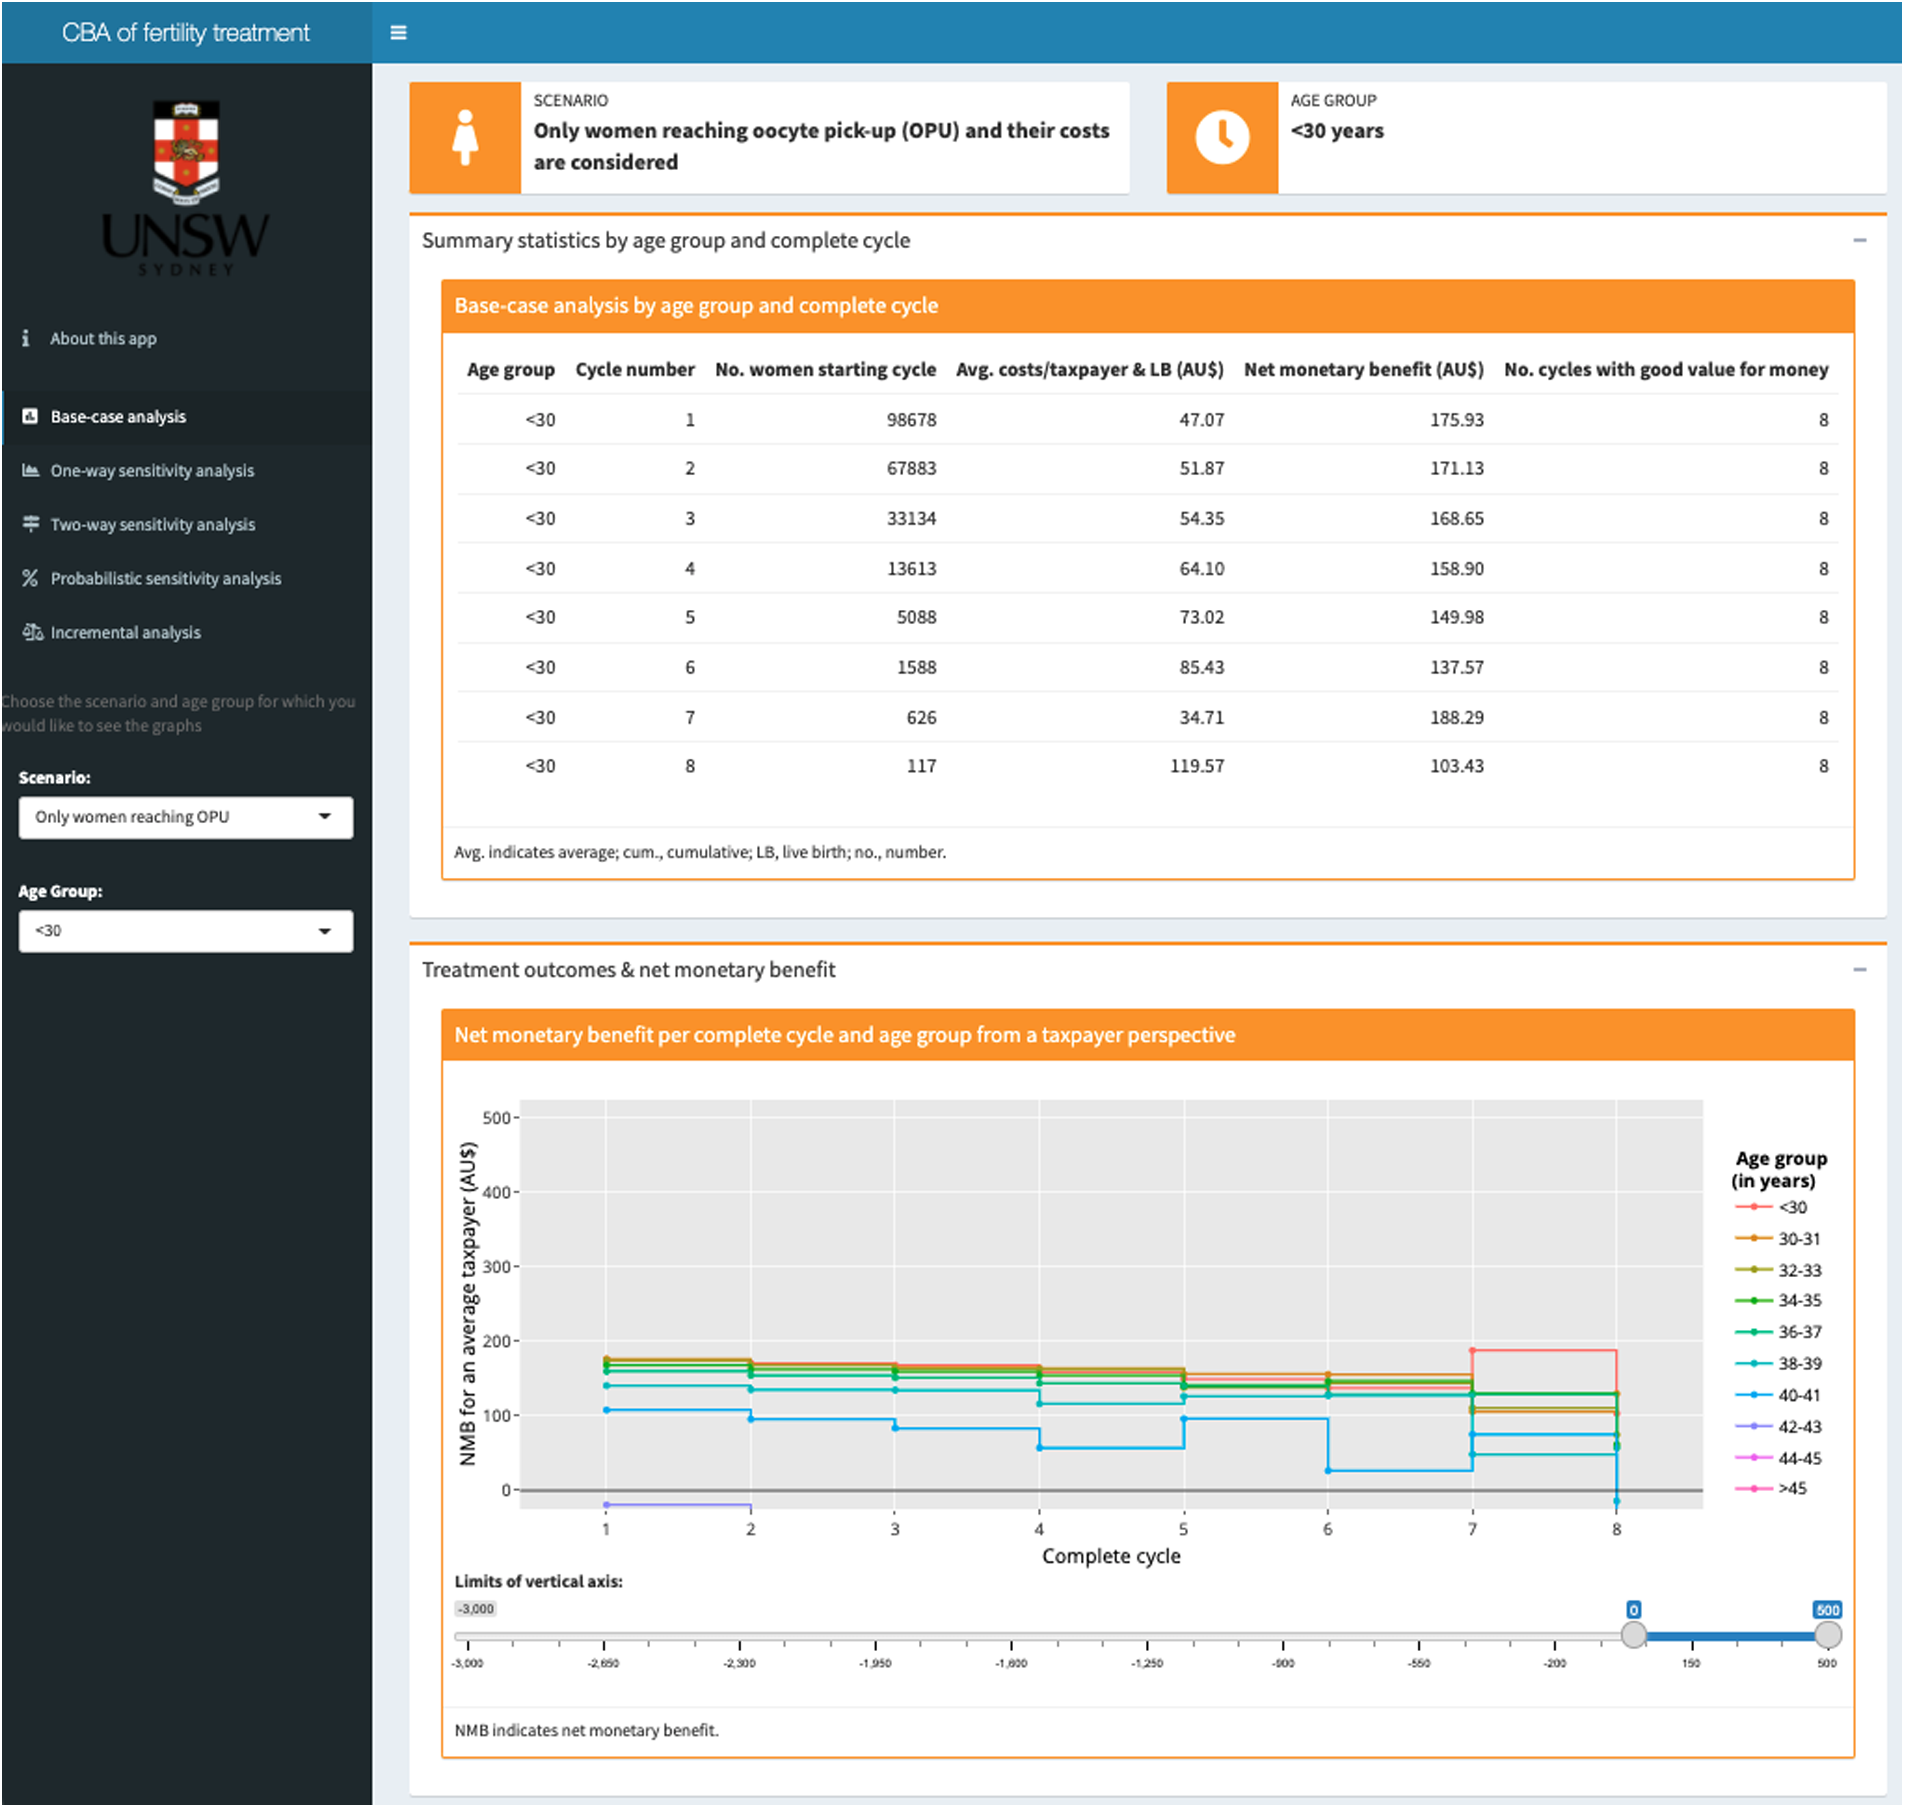Open the Incremental analysis menu item
Viewport: 1905px width, 1808px height.
coord(126,633)
